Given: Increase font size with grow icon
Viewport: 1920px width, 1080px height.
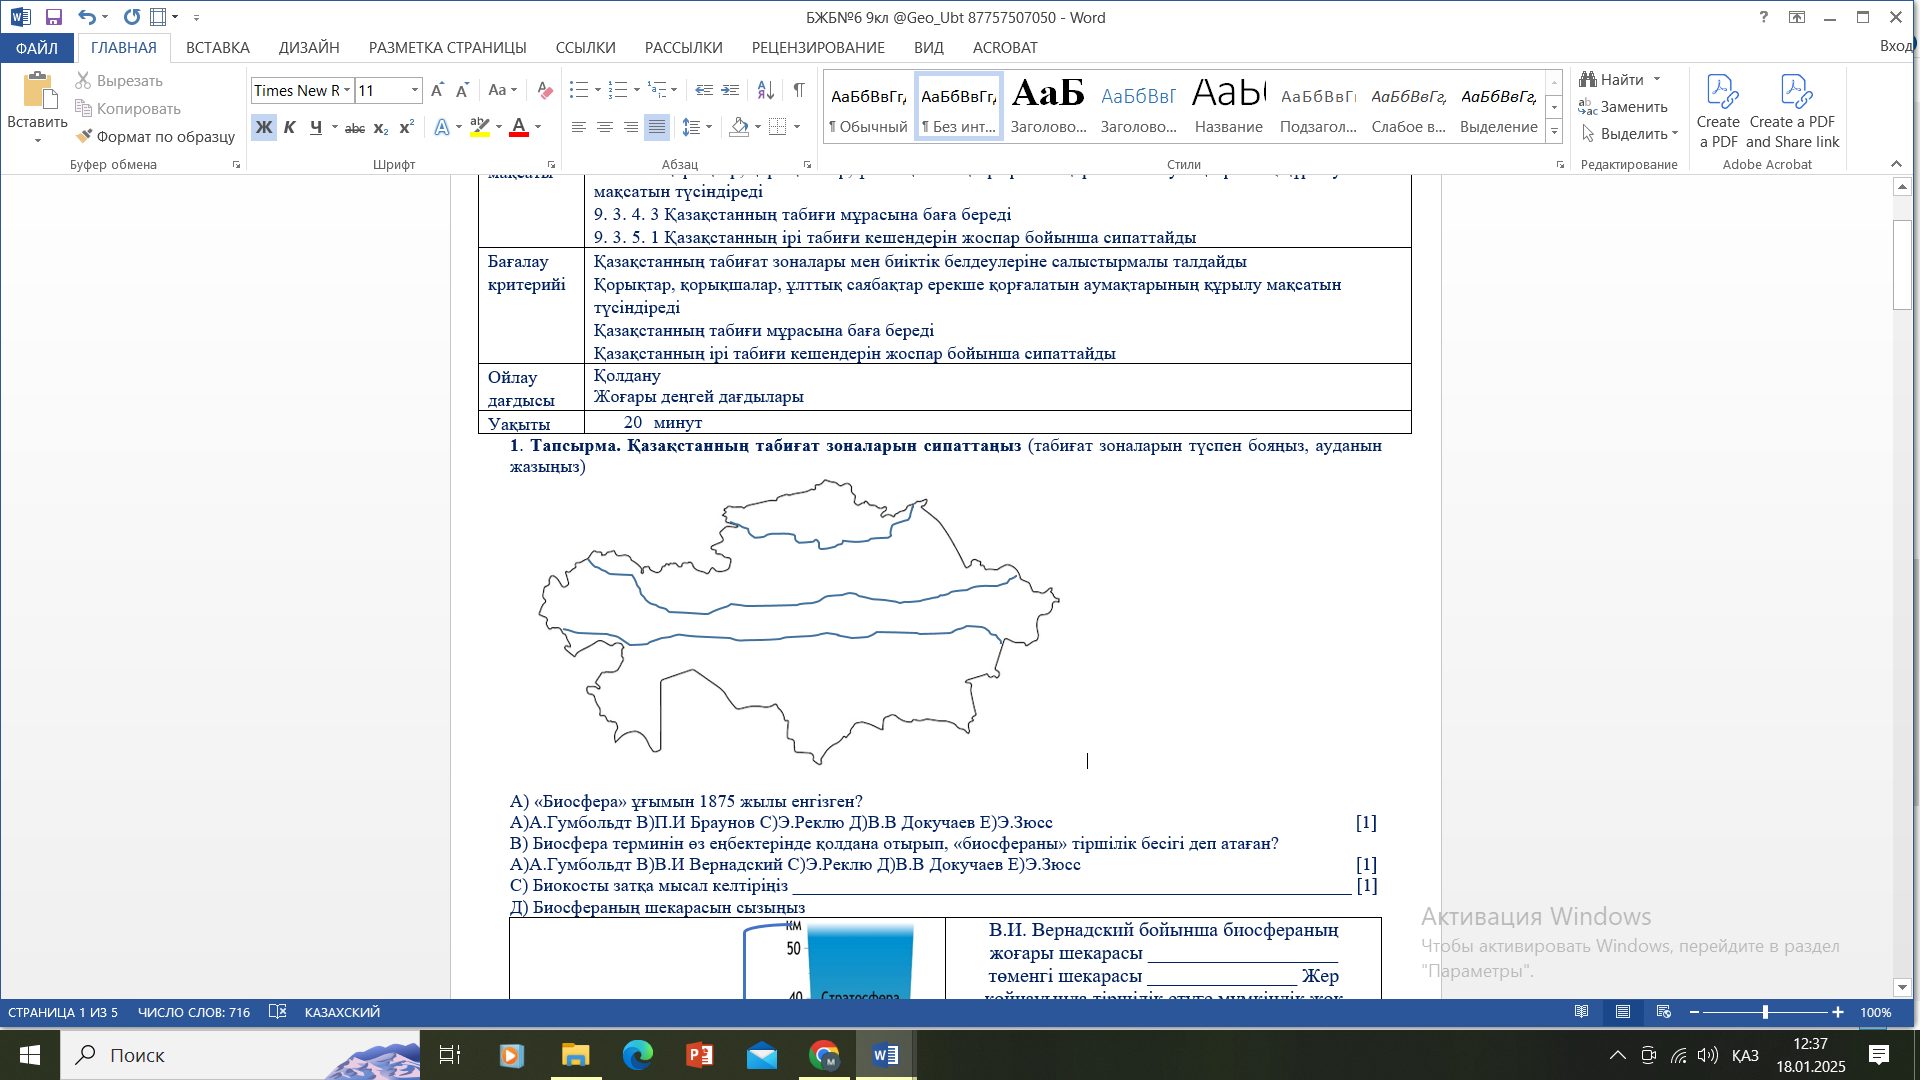Looking at the screenshot, I should point(437,90).
